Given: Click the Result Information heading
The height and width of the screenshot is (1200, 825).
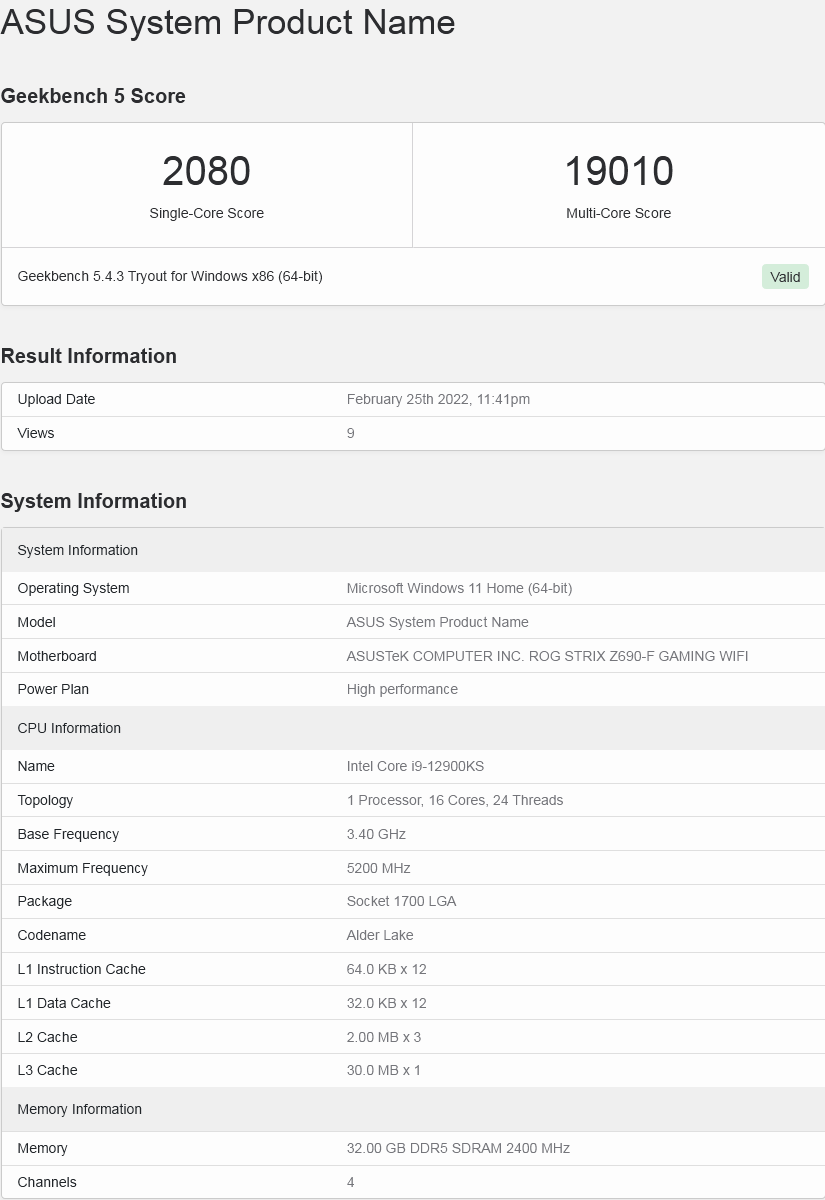Looking at the screenshot, I should coord(89,356).
